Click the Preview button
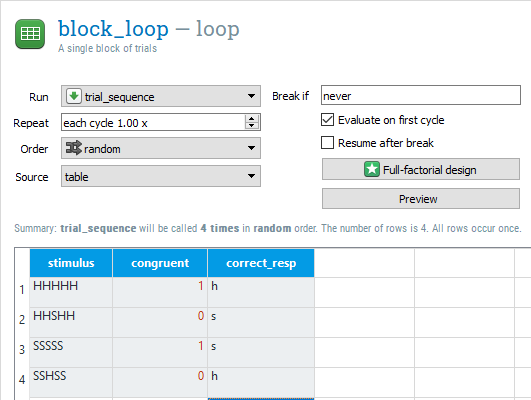Viewport: 531px width, 400px height. 421,199
